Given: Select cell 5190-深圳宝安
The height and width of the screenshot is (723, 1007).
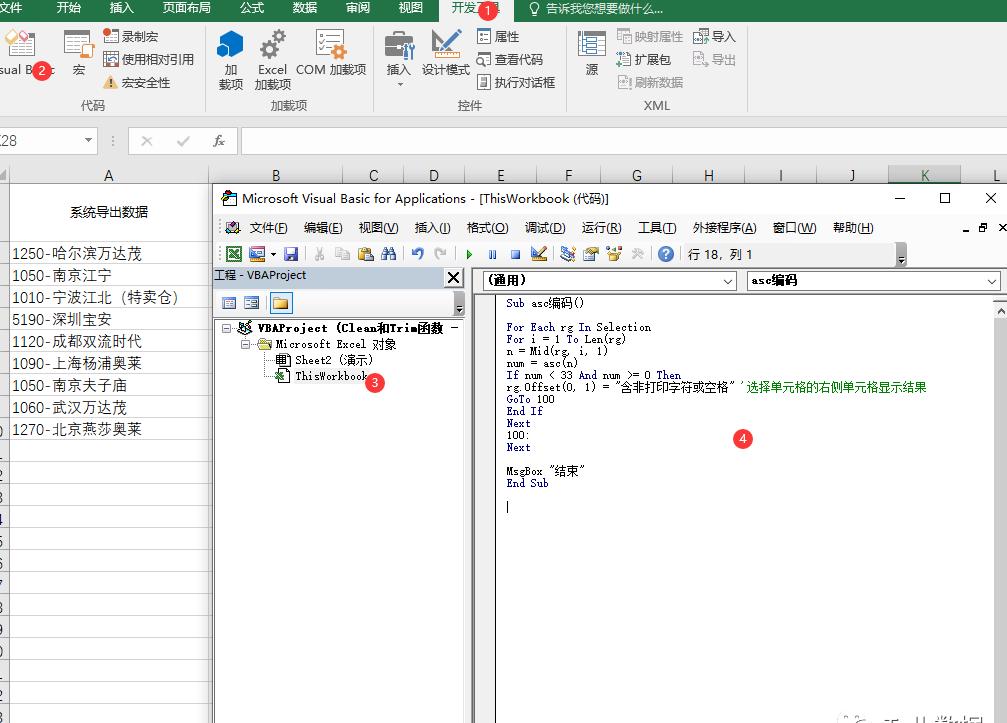Looking at the screenshot, I should click(x=110, y=319).
